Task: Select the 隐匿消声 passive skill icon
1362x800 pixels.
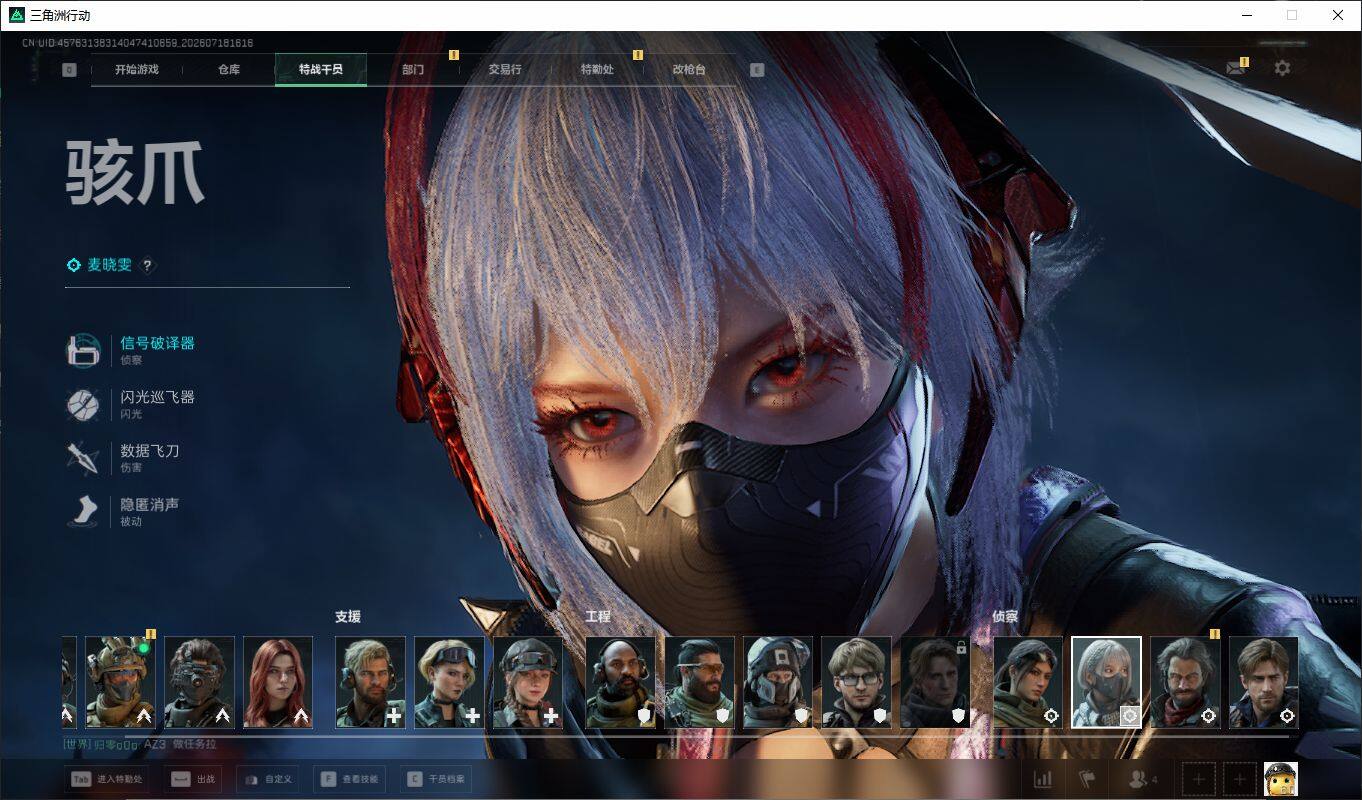Action: pyautogui.click(x=83, y=512)
